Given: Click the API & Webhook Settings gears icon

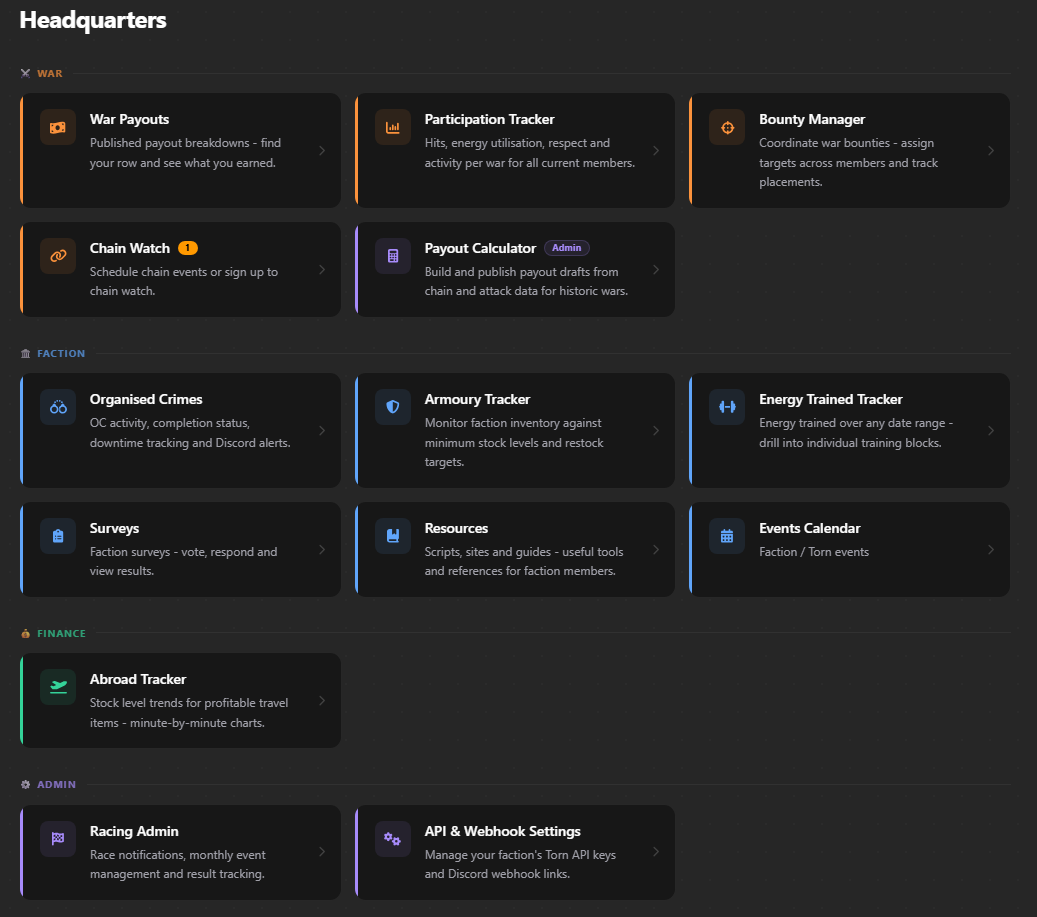Looking at the screenshot, I should coord(393,839).
